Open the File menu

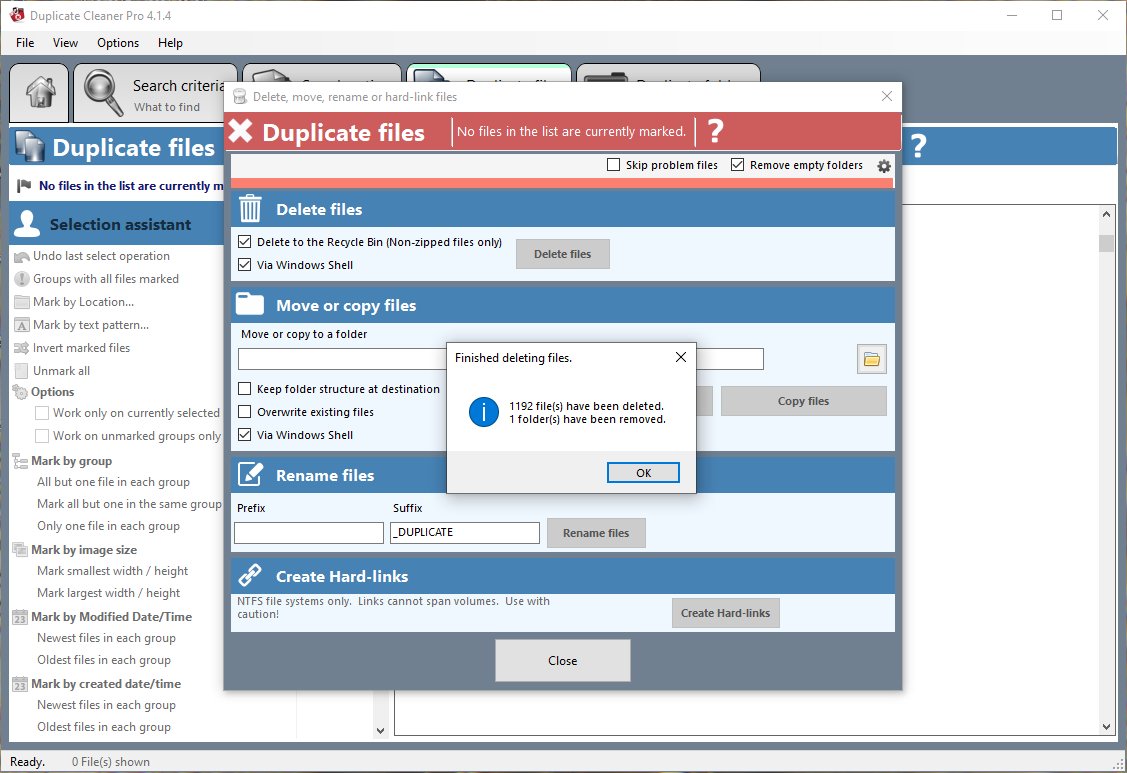(x=25, y=42)
